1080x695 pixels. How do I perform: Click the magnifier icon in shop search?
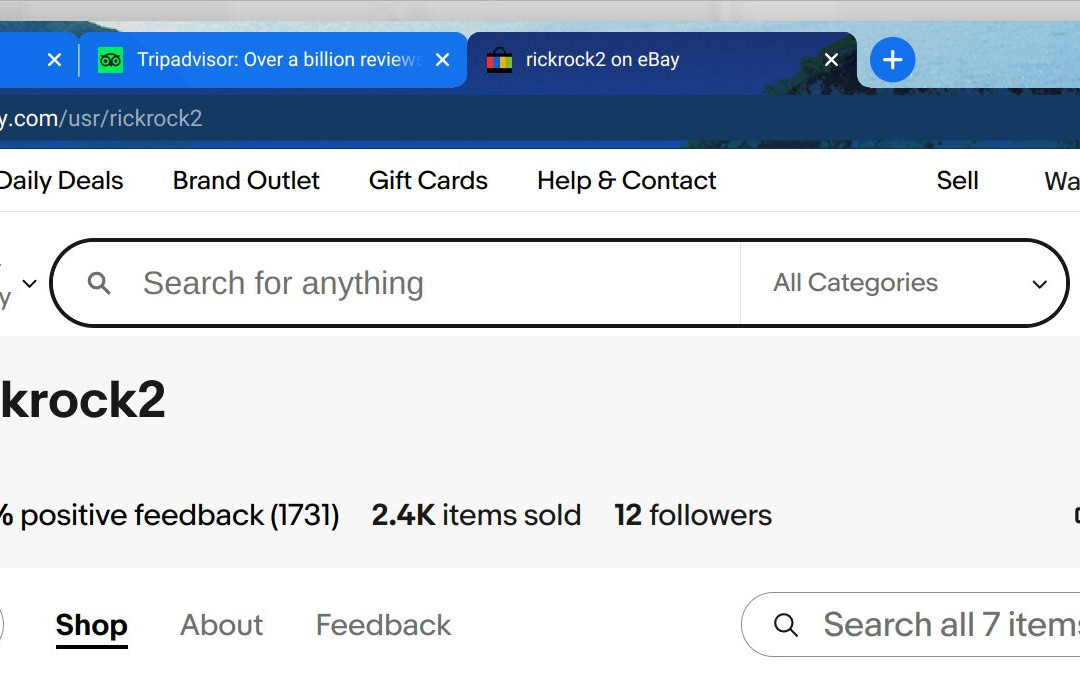pyautogui.click(x=787, y=625)
